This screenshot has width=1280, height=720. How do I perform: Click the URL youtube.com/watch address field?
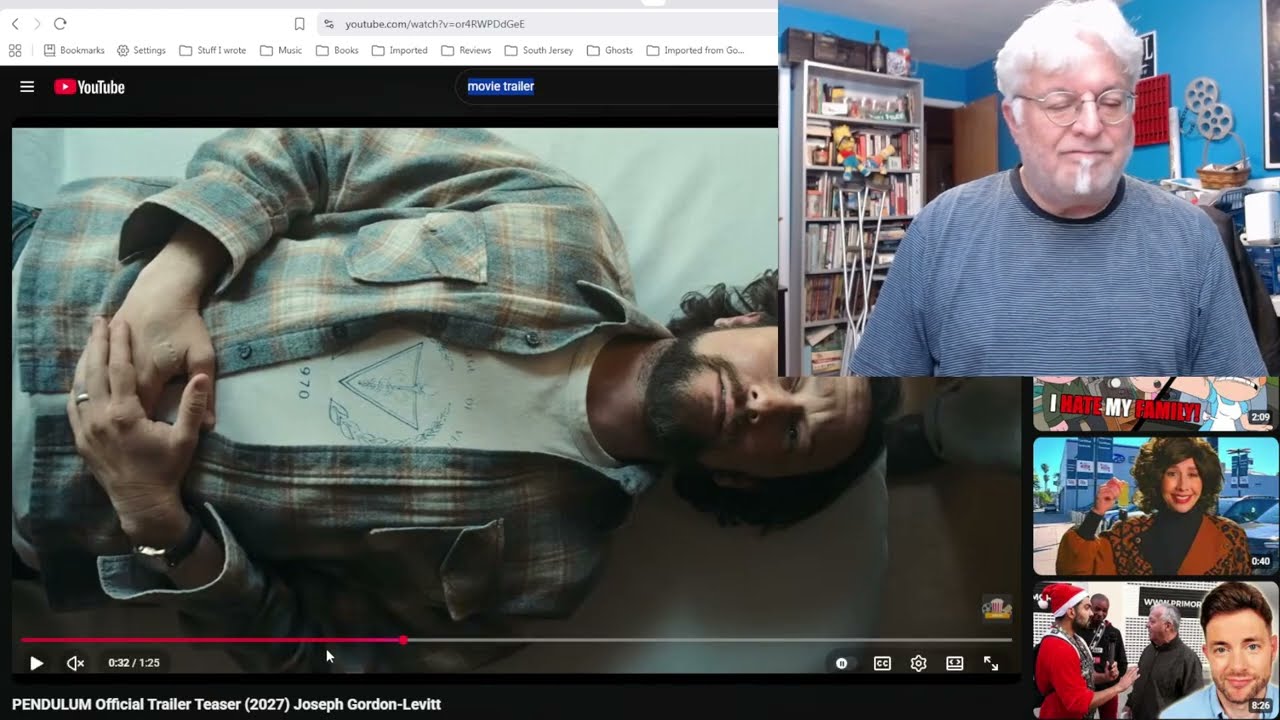435,24
